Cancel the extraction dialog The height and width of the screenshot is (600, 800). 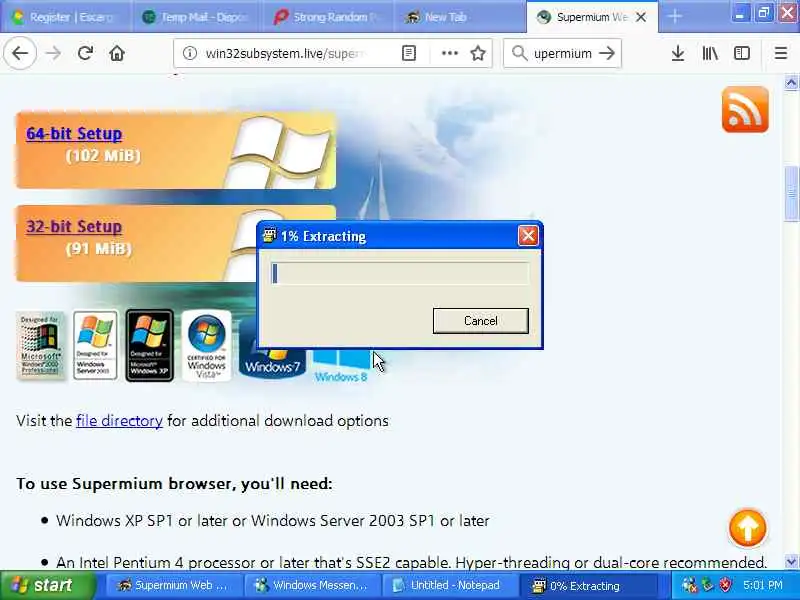(481, 321)
